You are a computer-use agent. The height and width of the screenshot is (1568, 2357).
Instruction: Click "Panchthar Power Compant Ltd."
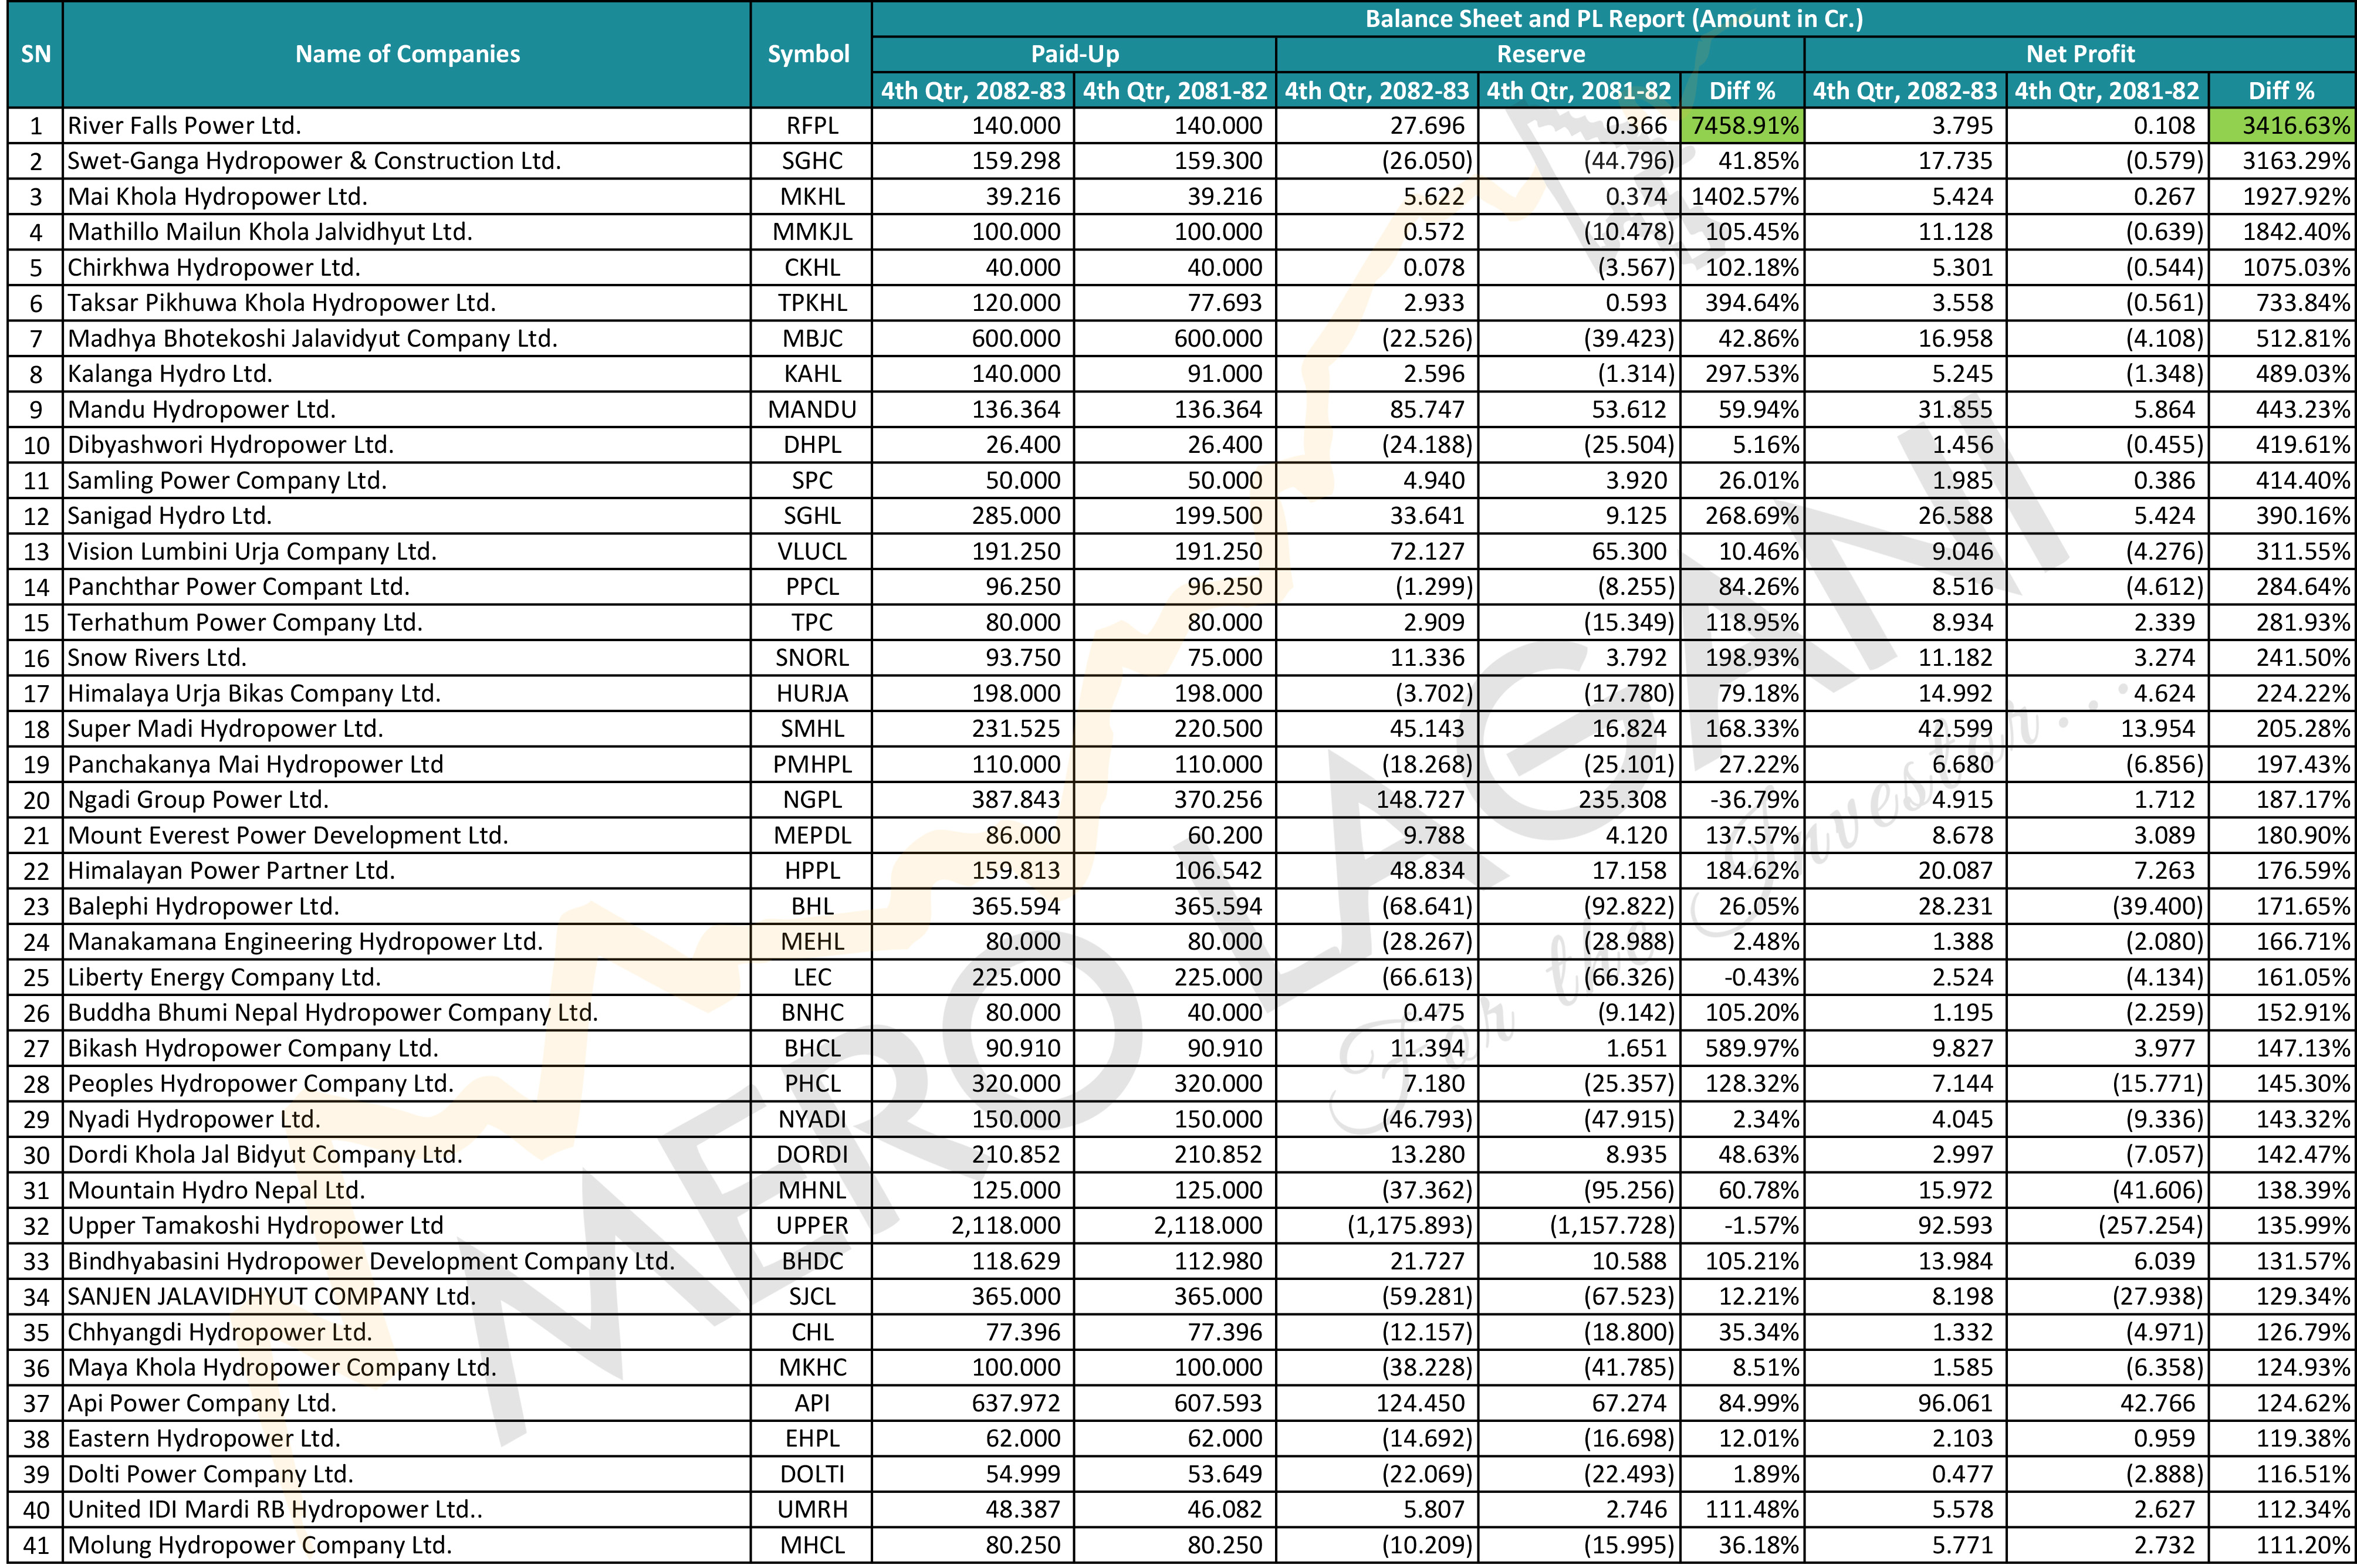[x=238, y=587]
